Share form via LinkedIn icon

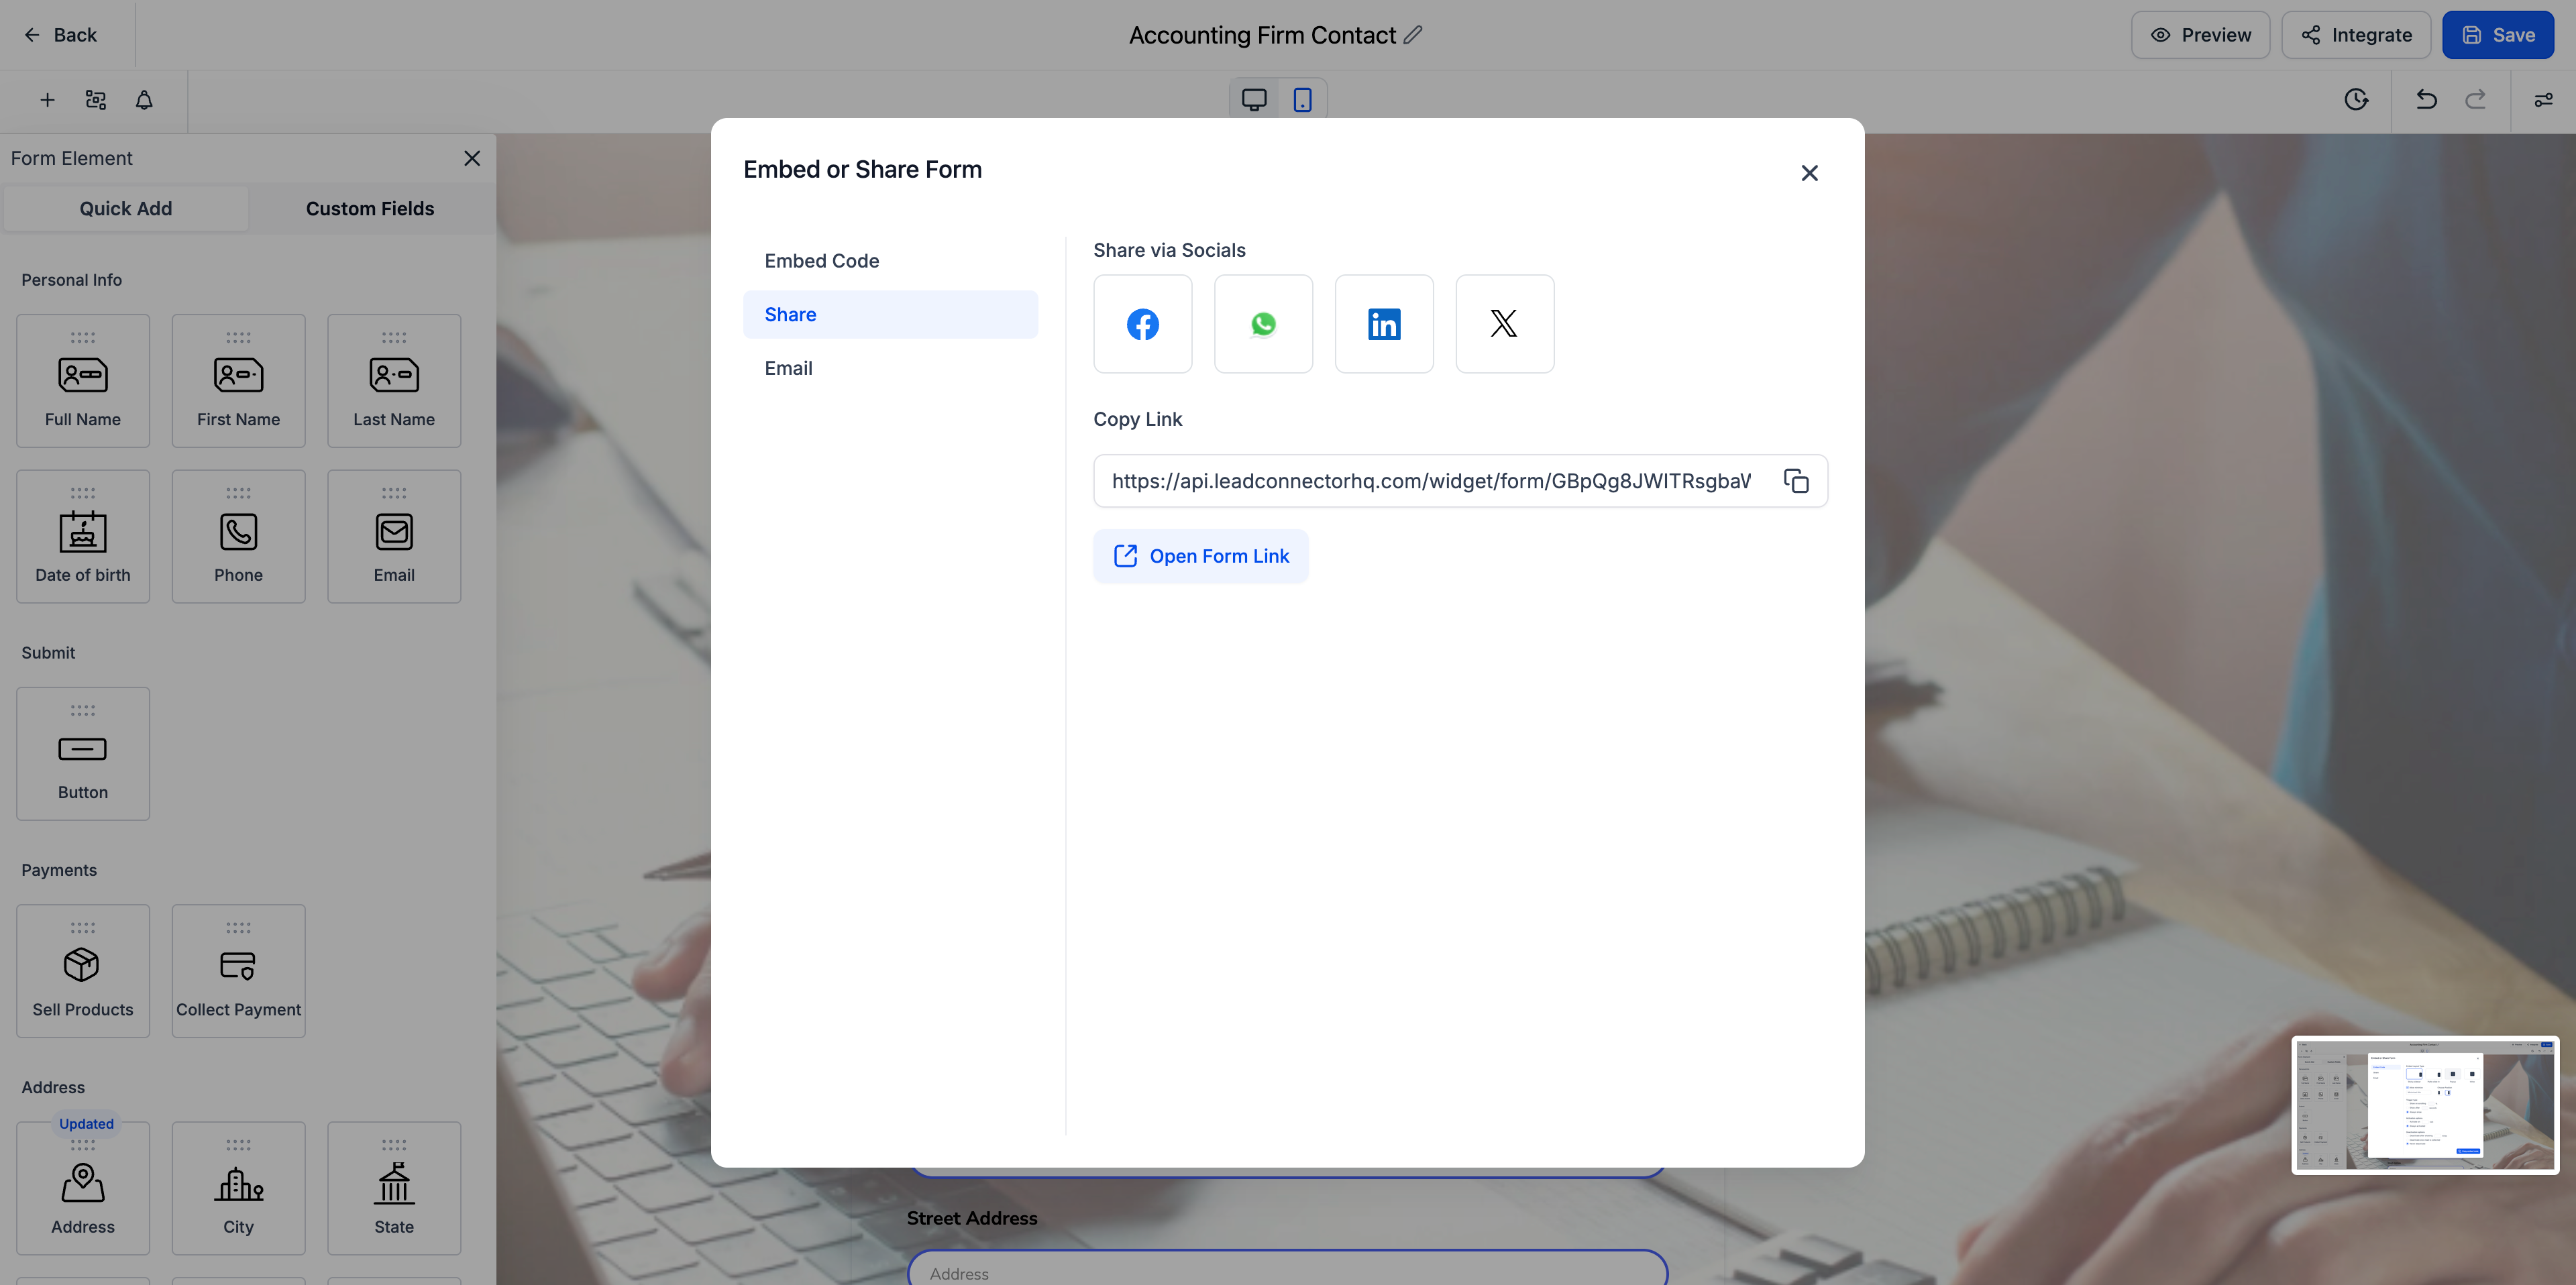click(1384, 324)
